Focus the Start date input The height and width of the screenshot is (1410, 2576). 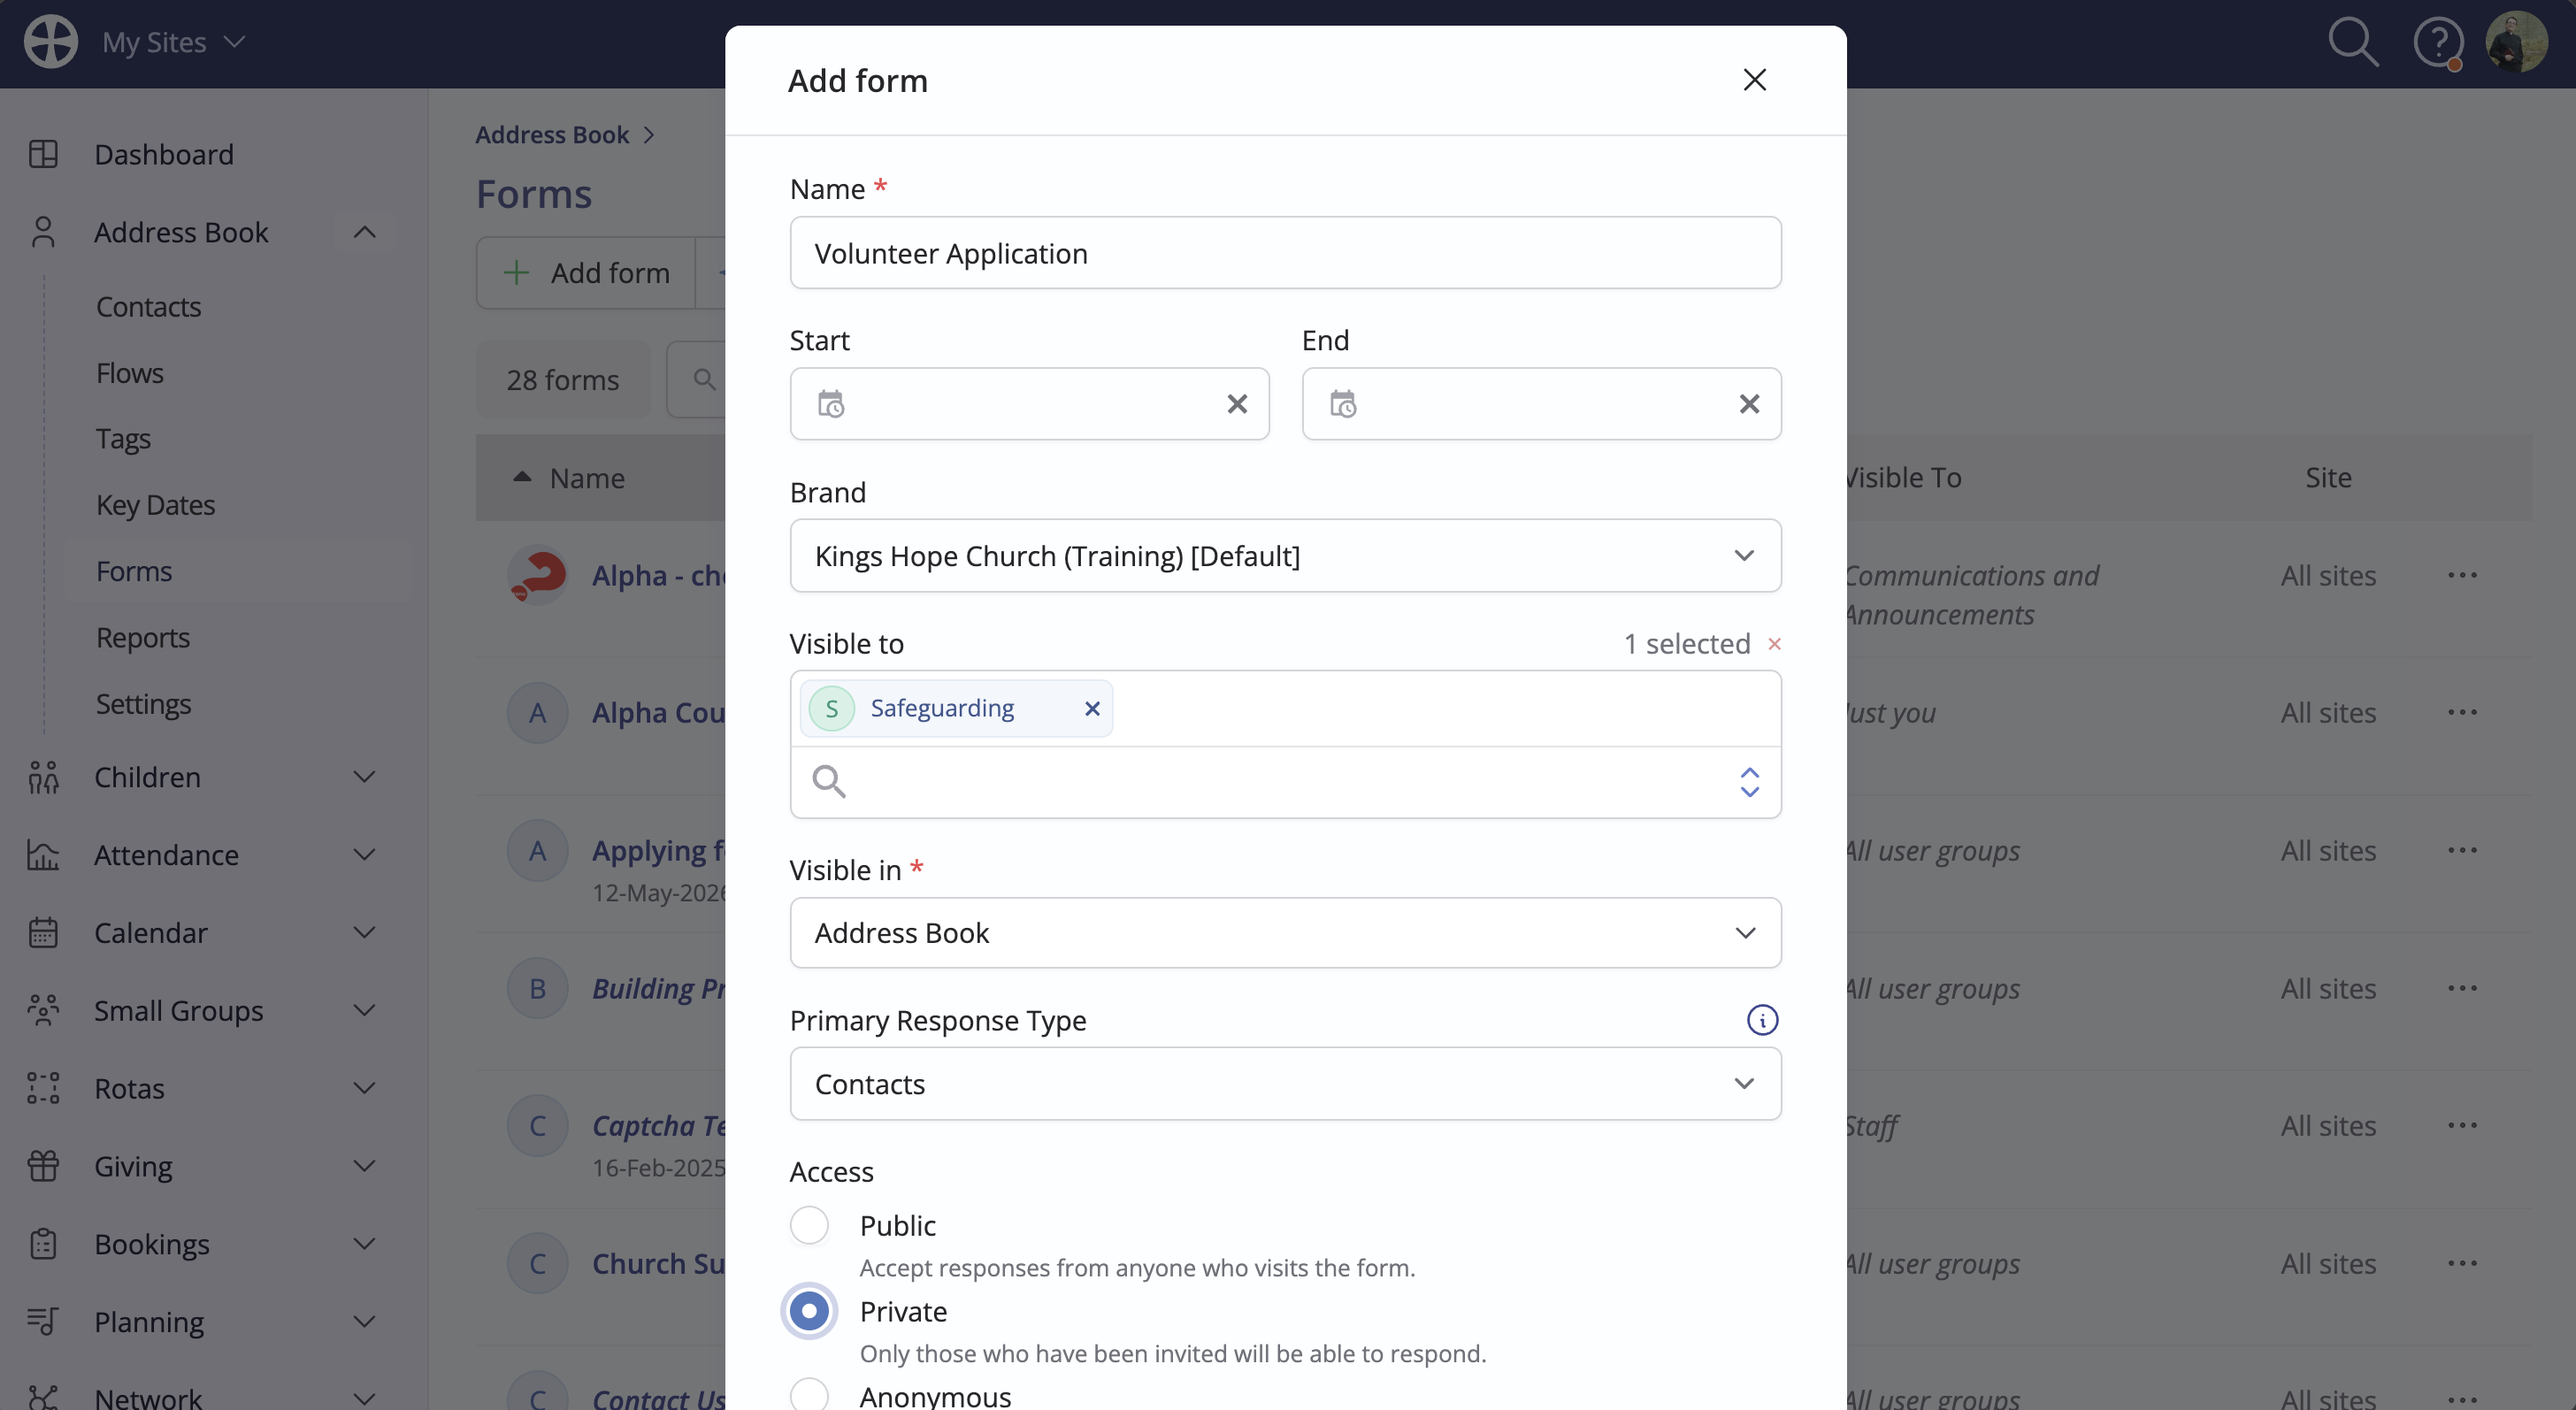click(x=1029, y=404)
